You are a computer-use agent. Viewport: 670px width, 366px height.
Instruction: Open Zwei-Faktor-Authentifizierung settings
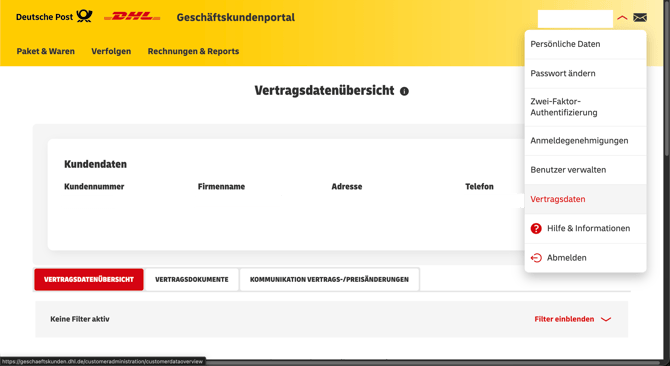pyautogui.click(x=585, y=107)
